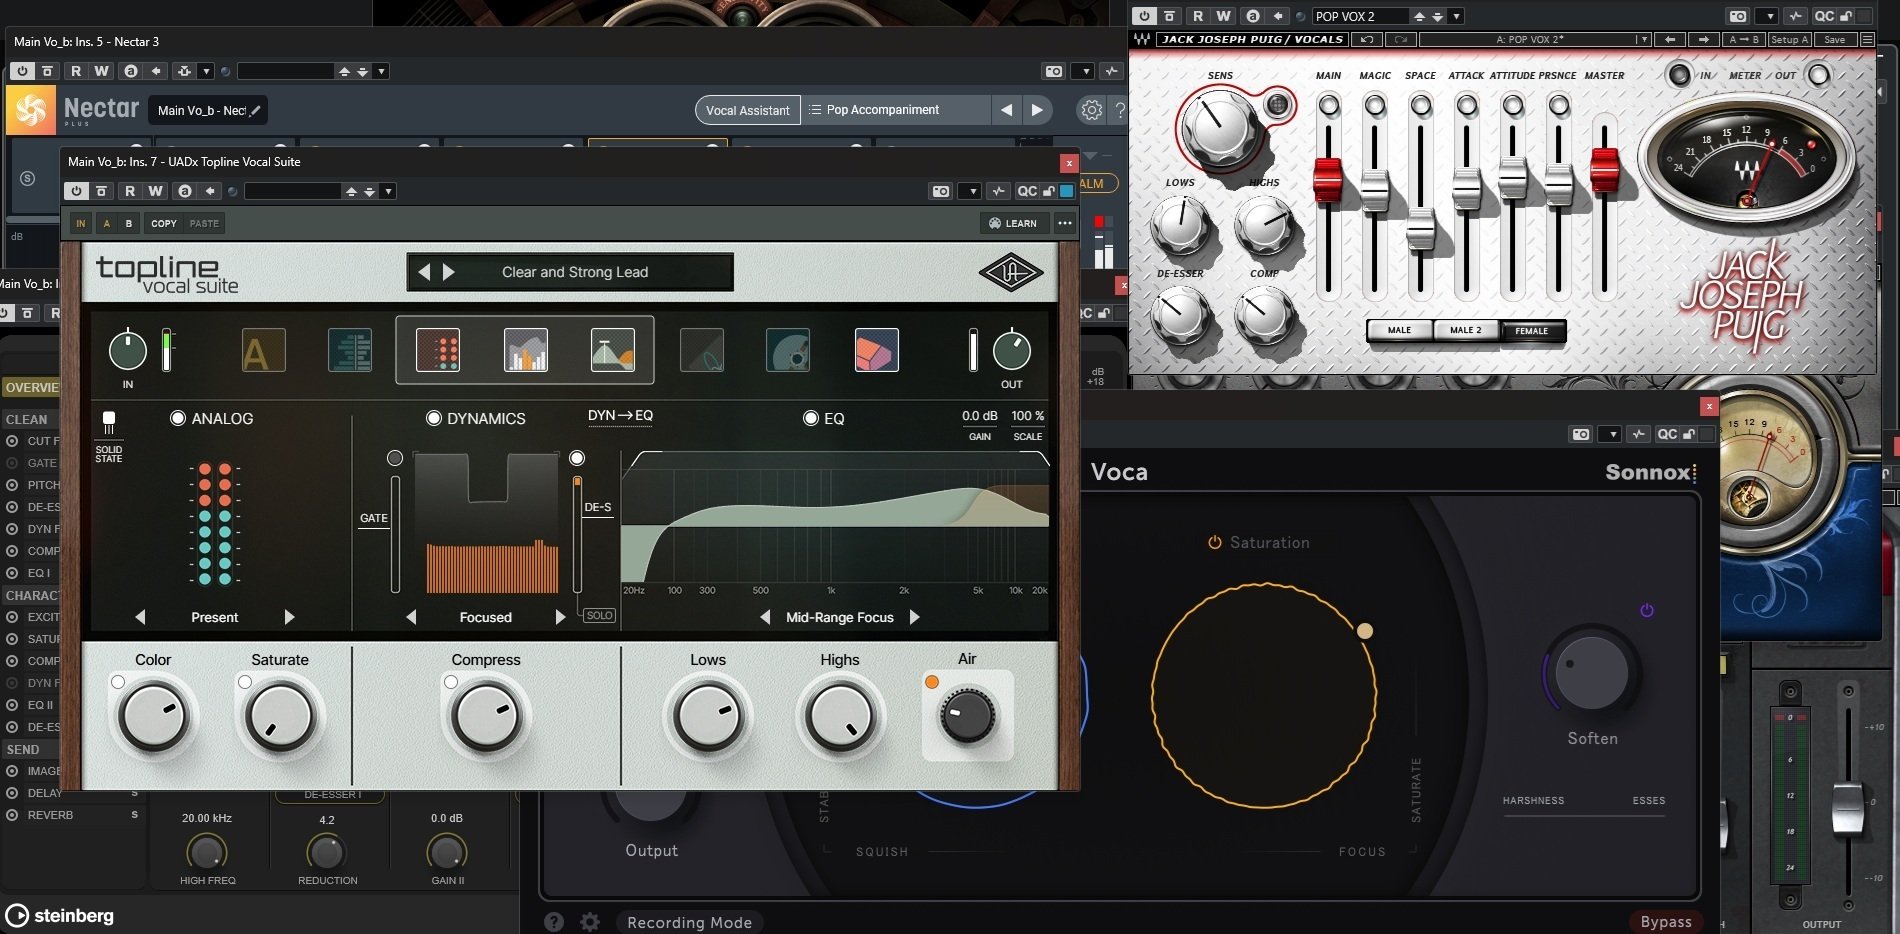Image resolution: width=1900 pixels, height=934 pixels.
Task: Toggle the Topline IN bypass button
Action: [x=81, y=223]
